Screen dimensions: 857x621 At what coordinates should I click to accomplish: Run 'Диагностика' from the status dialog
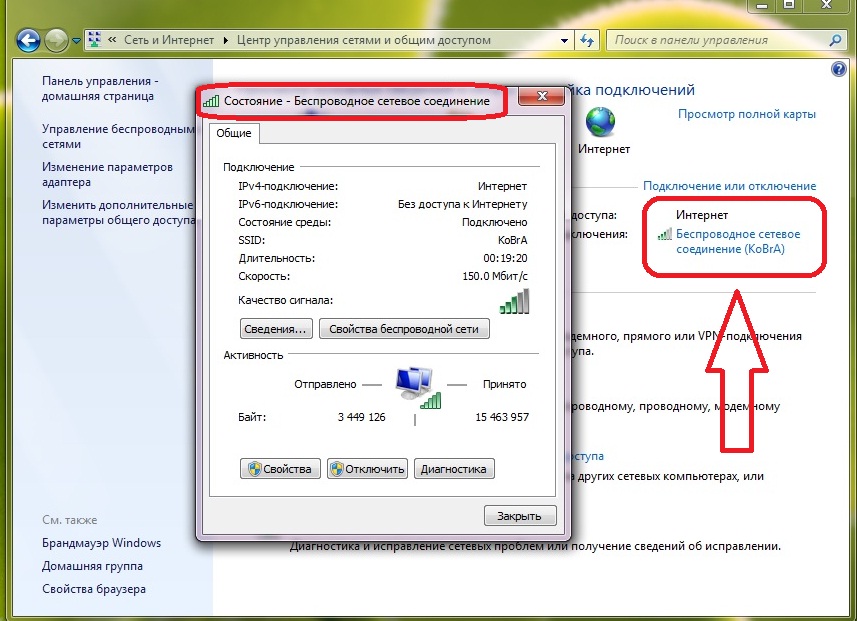coord(454,469)
